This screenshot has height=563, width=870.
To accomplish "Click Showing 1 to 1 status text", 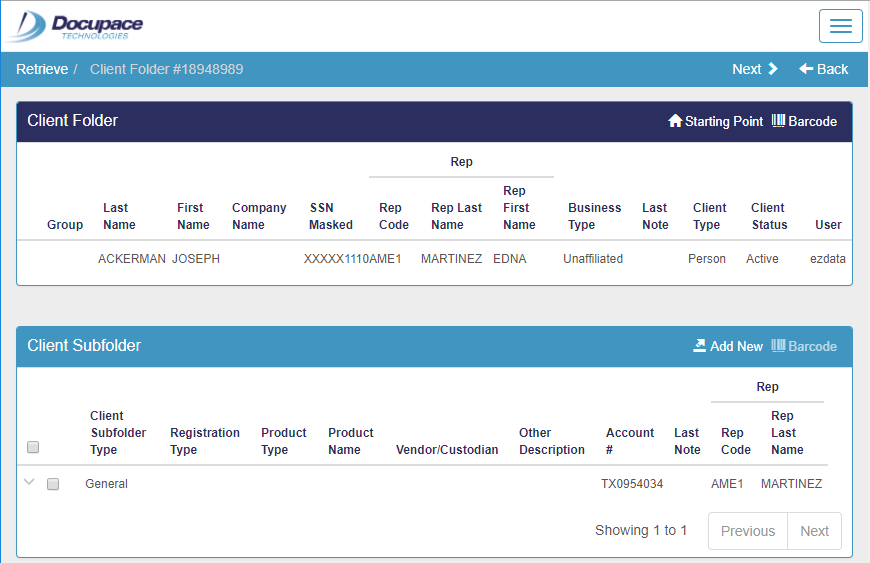I will [x=641, y=530].
